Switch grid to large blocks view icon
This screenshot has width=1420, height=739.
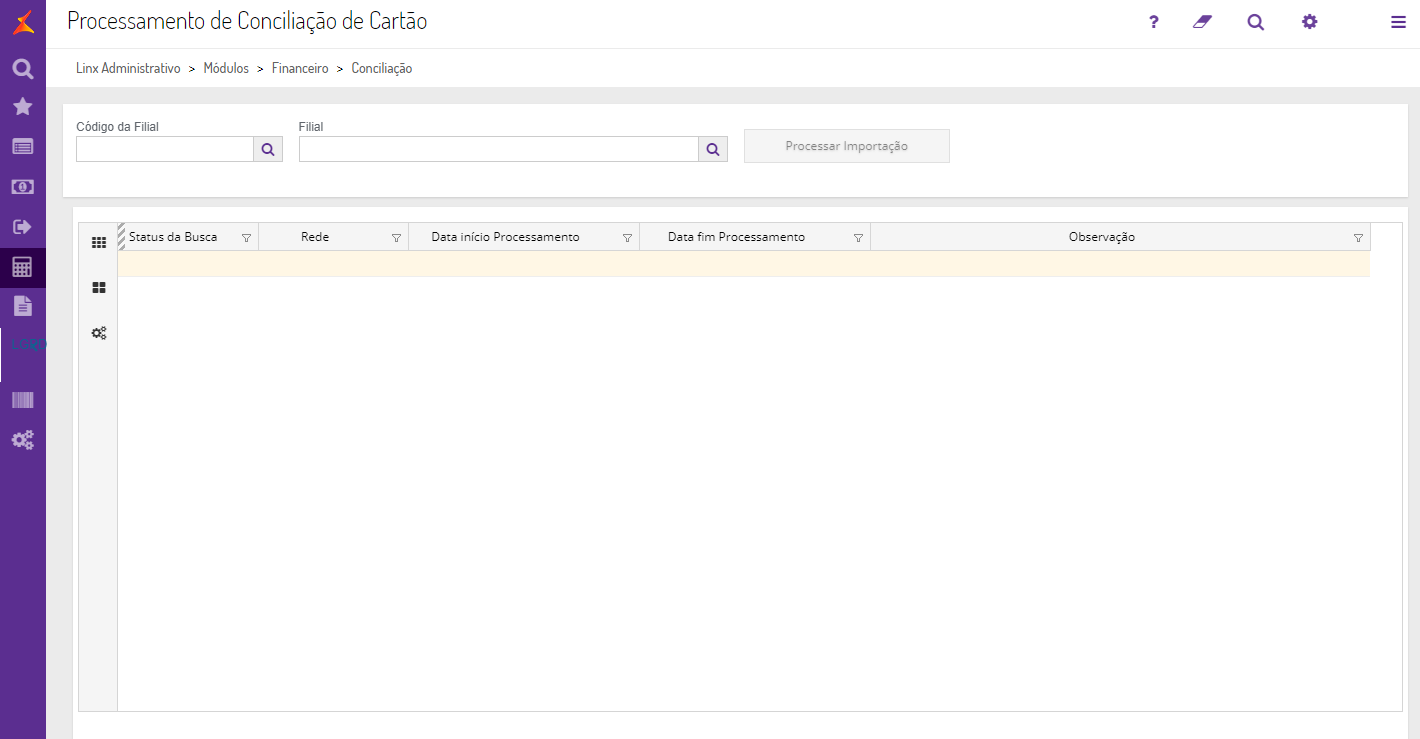[99, 288]
